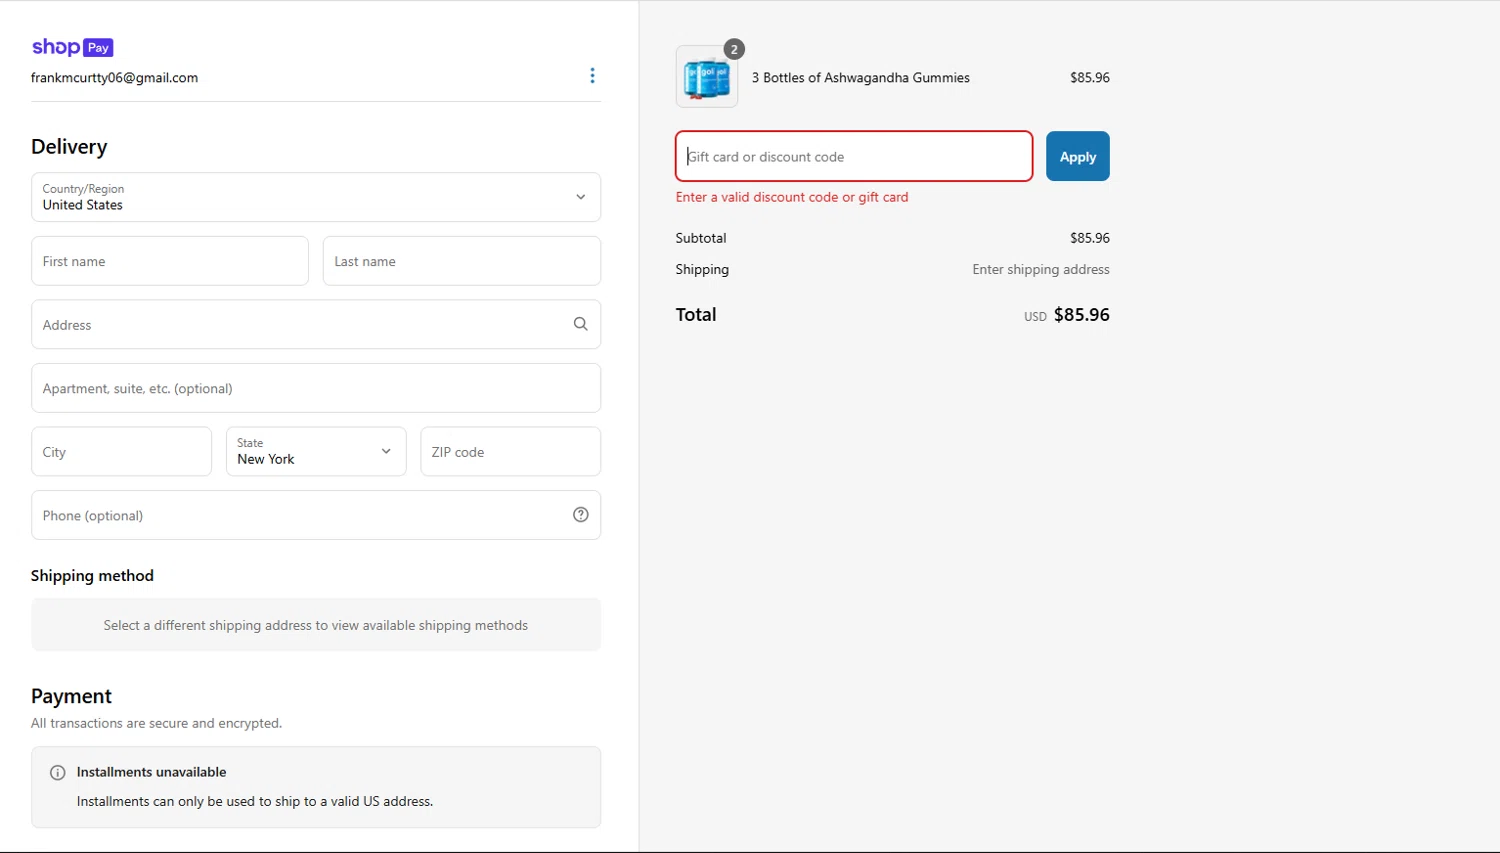Click the error message about valid discount code
This screenshot has height=853, width=1500.
pos(792,197)
